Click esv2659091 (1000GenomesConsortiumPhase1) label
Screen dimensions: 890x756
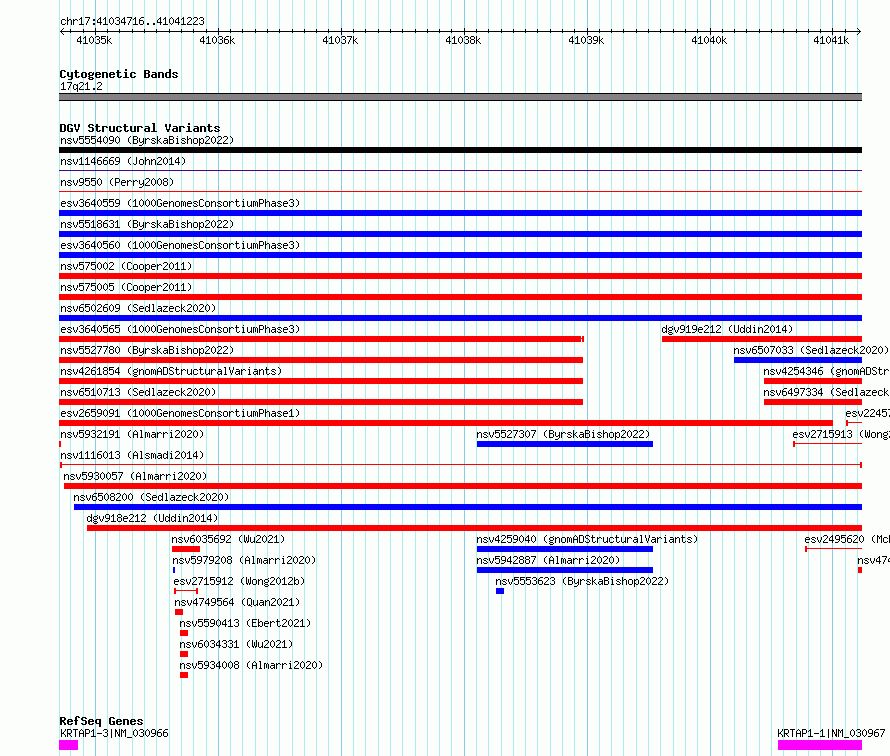pos(180,413)
